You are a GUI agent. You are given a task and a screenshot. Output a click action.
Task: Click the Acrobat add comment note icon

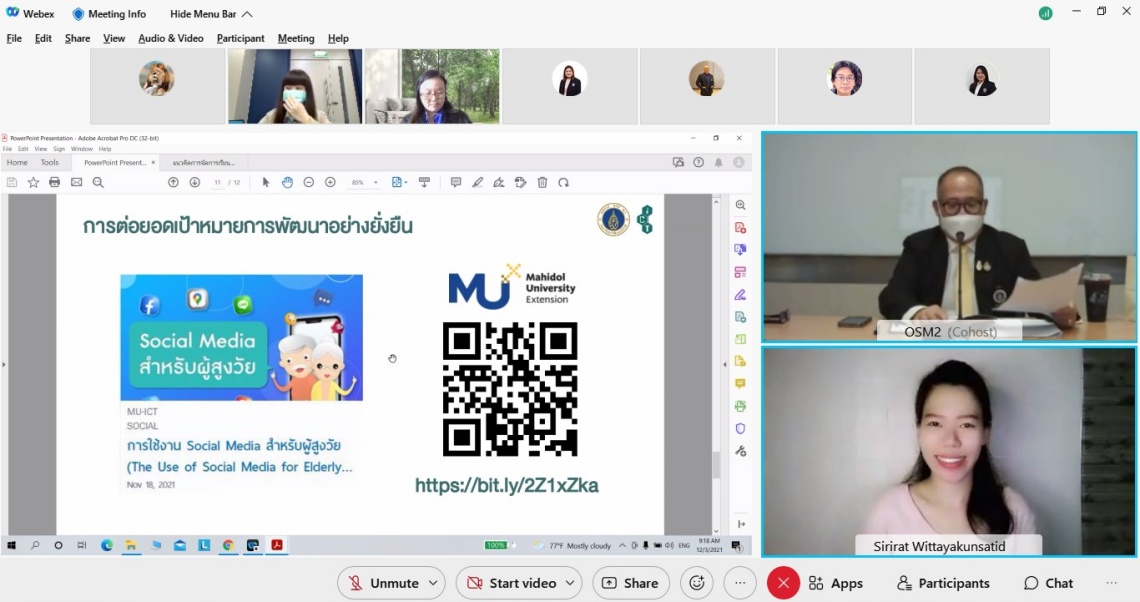point(456,182)
